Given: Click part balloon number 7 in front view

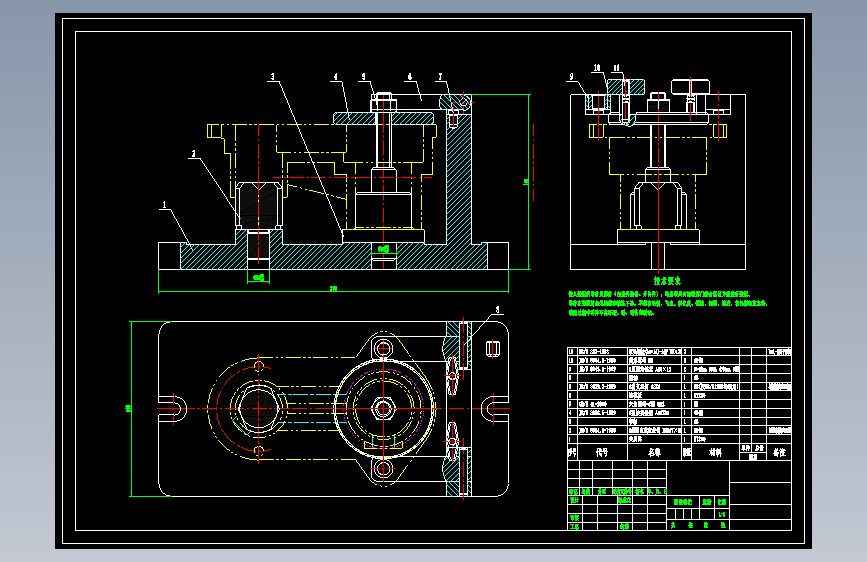Looking at the screenshot, I should click(441, 76).
